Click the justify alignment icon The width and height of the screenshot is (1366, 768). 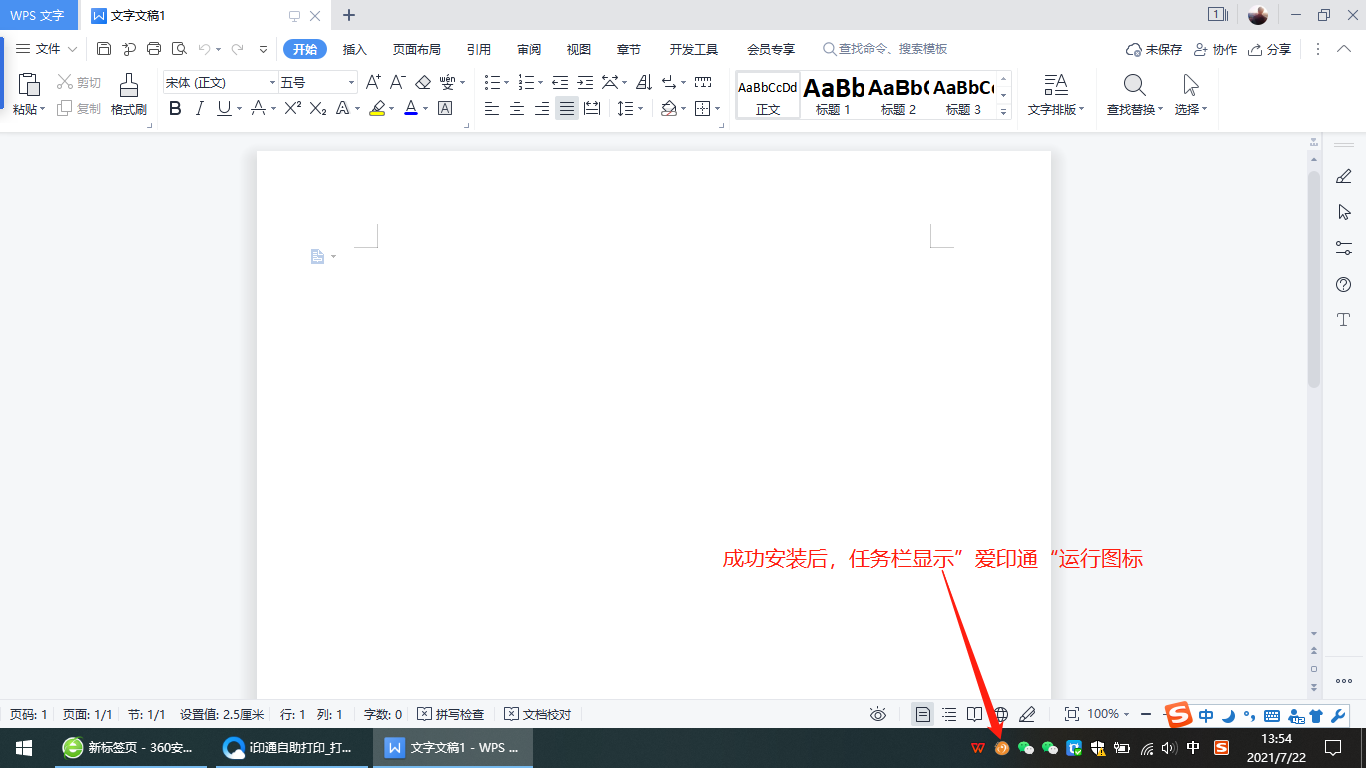click(x=567, y=108)
